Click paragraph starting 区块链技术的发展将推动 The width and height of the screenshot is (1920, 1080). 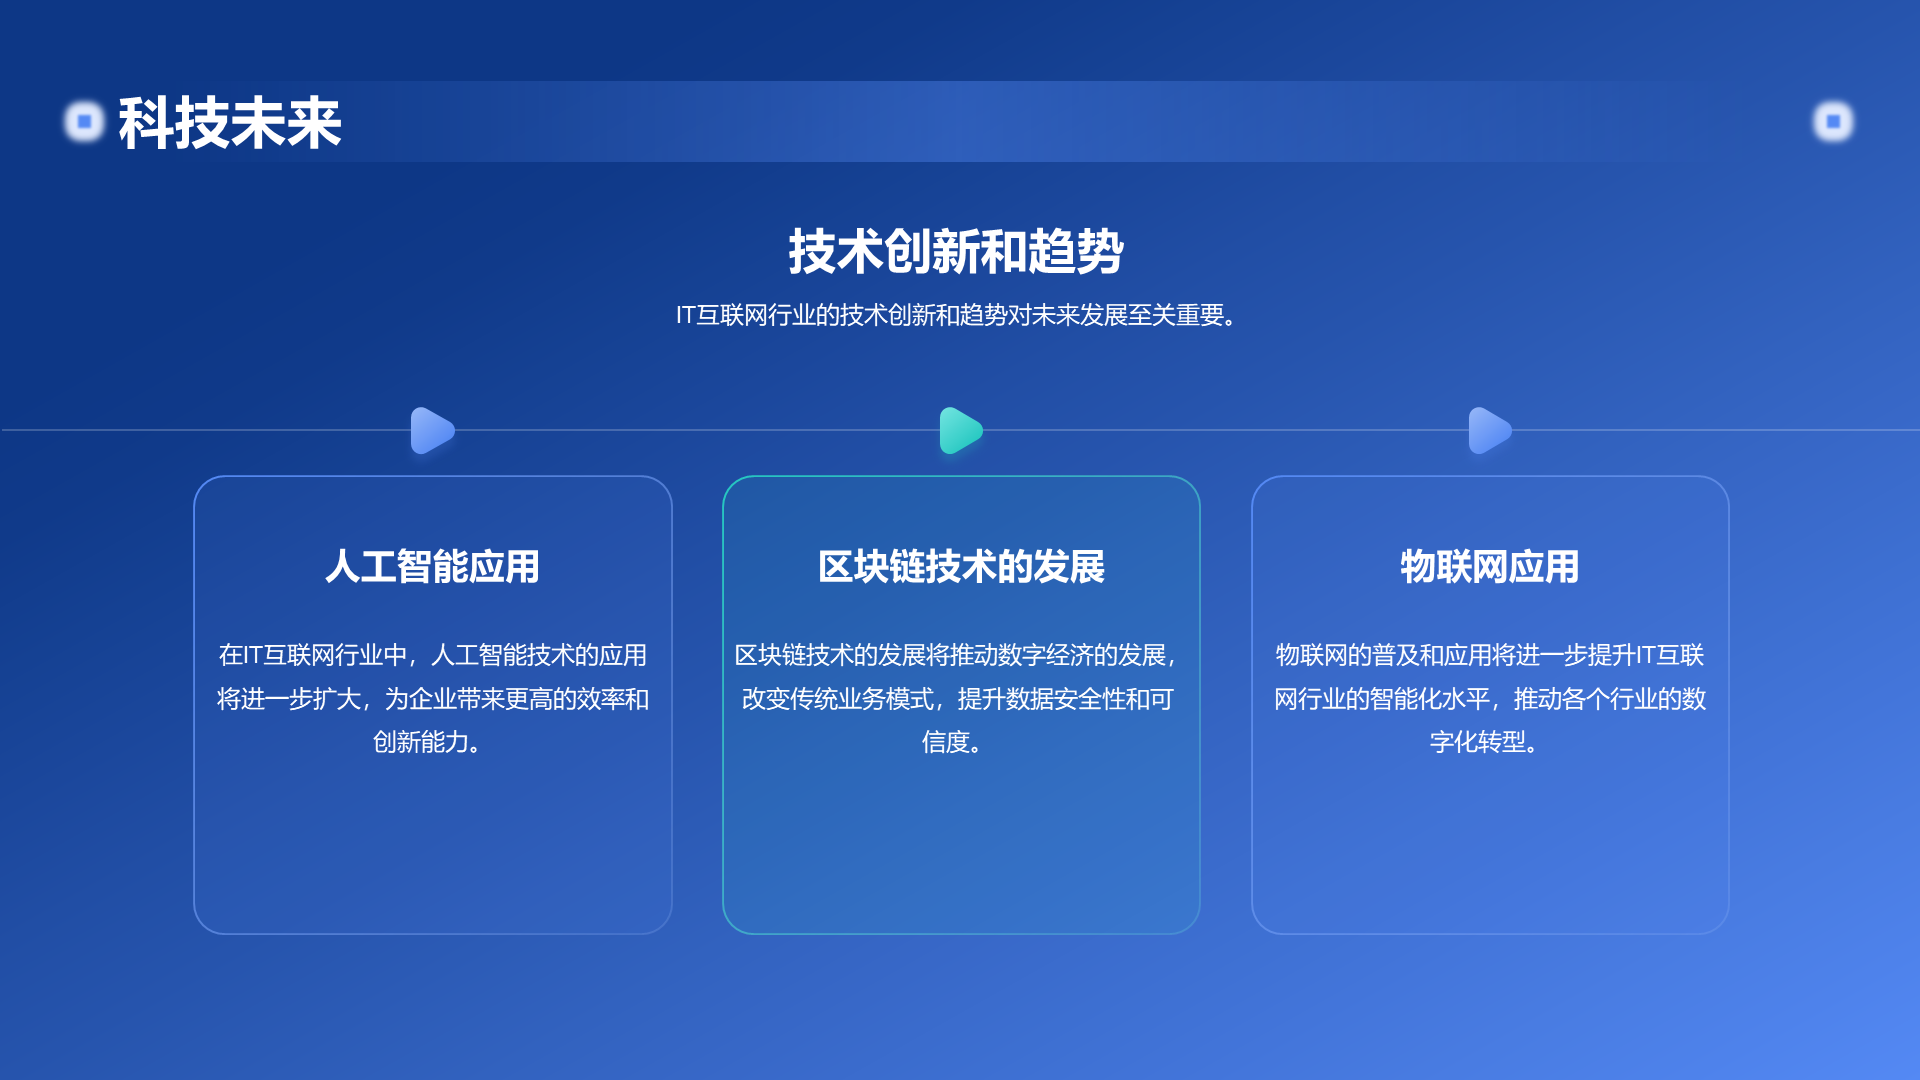coord(958,698)
